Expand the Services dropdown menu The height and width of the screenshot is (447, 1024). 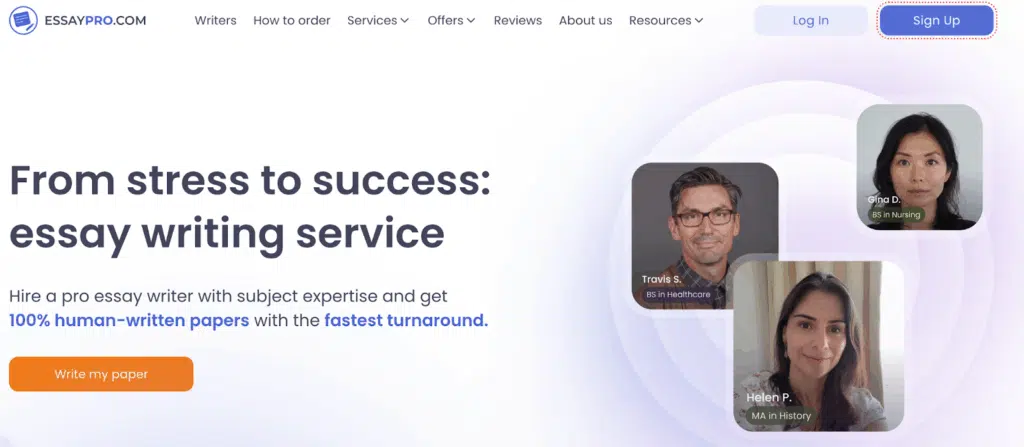pos(378,20)
